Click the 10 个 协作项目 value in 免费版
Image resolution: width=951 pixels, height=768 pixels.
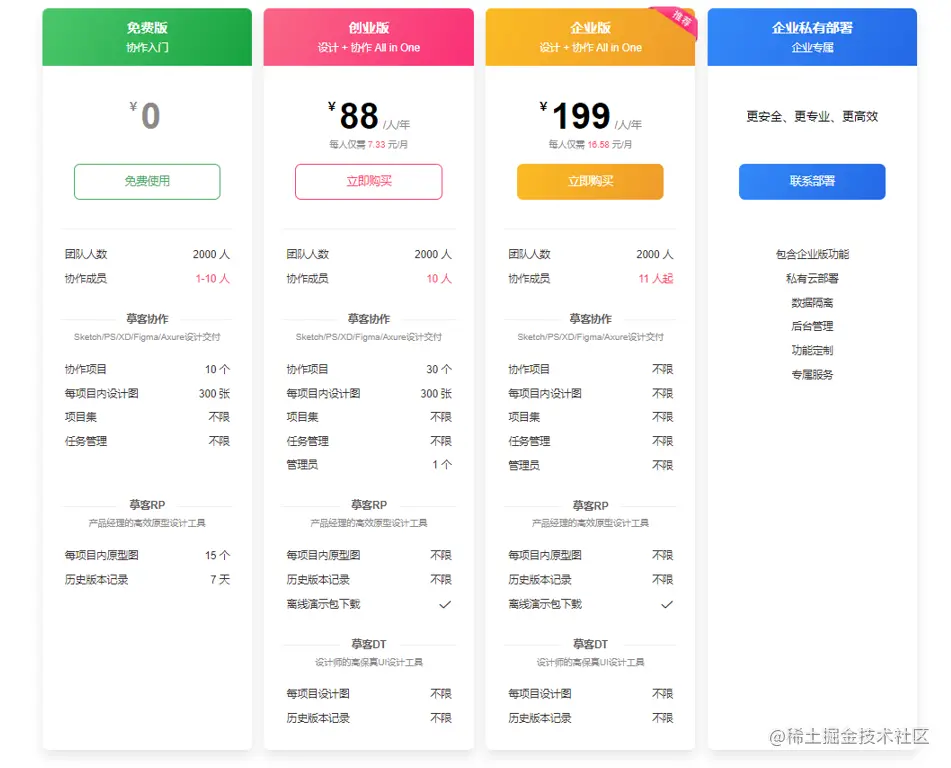coord(217,369)
